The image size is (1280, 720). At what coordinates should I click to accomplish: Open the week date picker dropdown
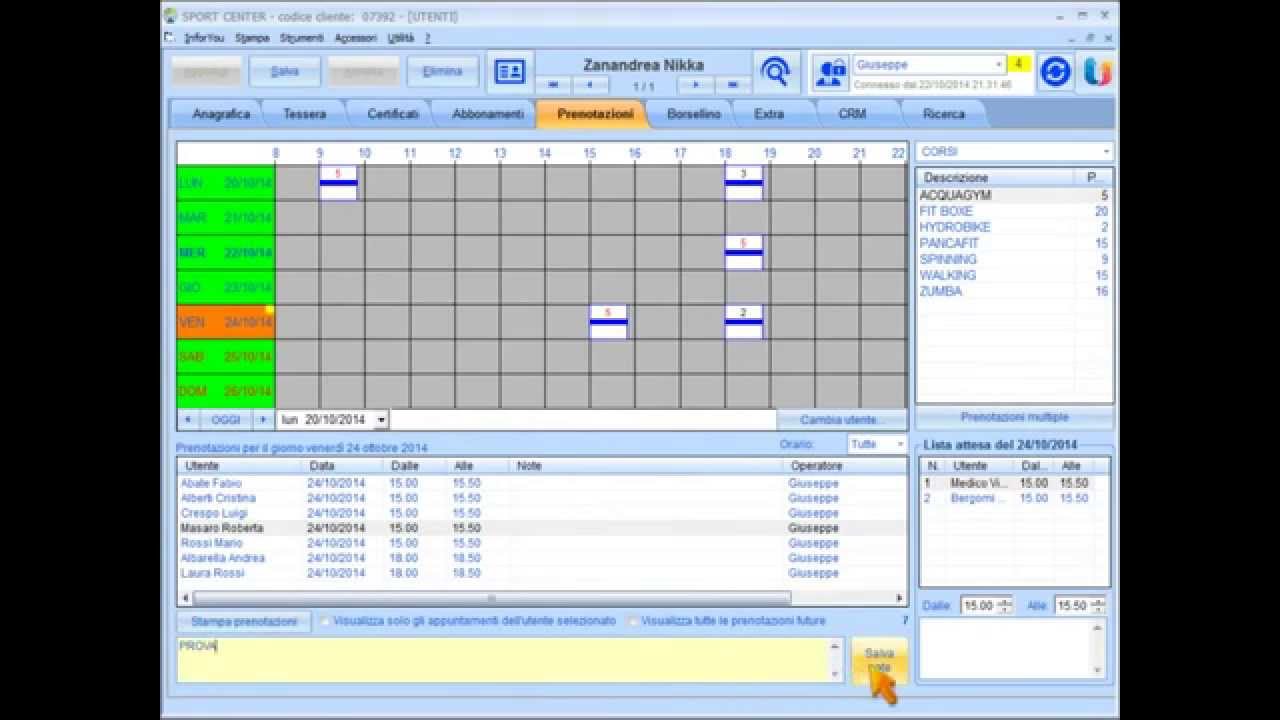point(381,420)
